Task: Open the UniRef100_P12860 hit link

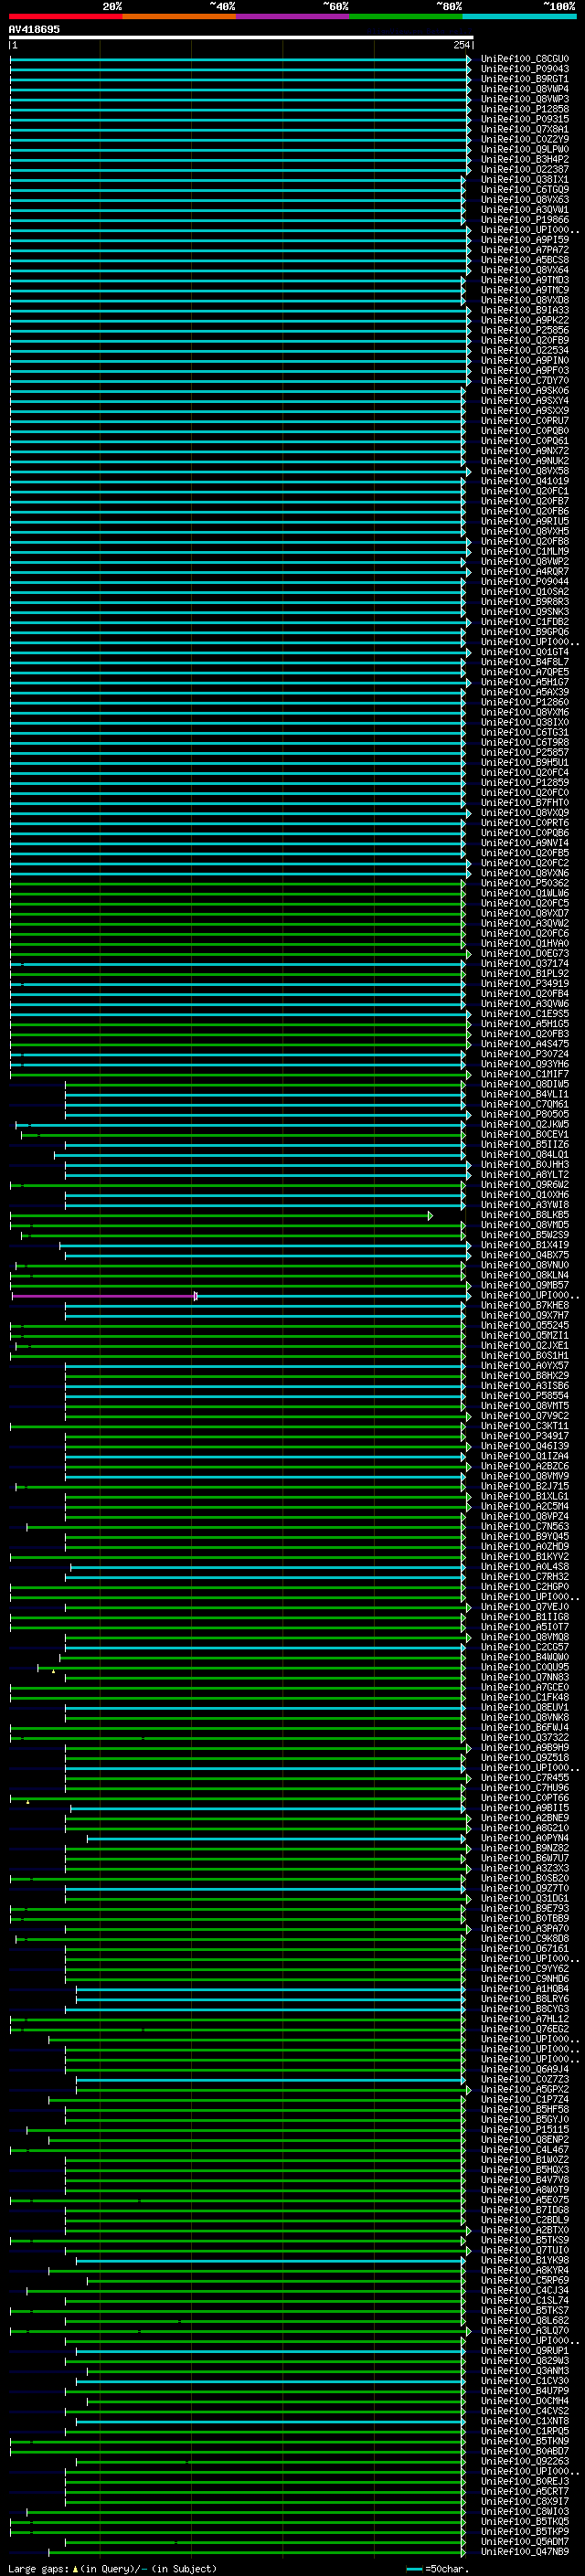Action: [x=524, y=703]
